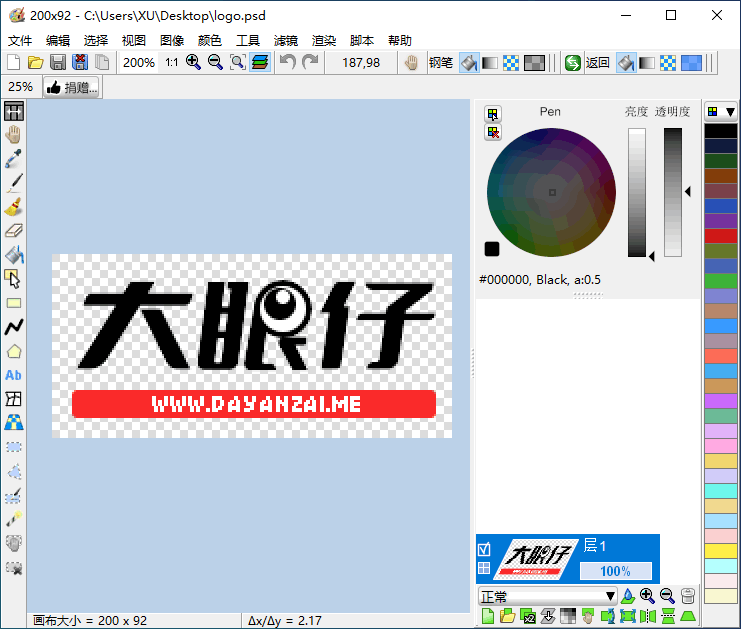Open the 脚本 menu

tap(362, 41)
